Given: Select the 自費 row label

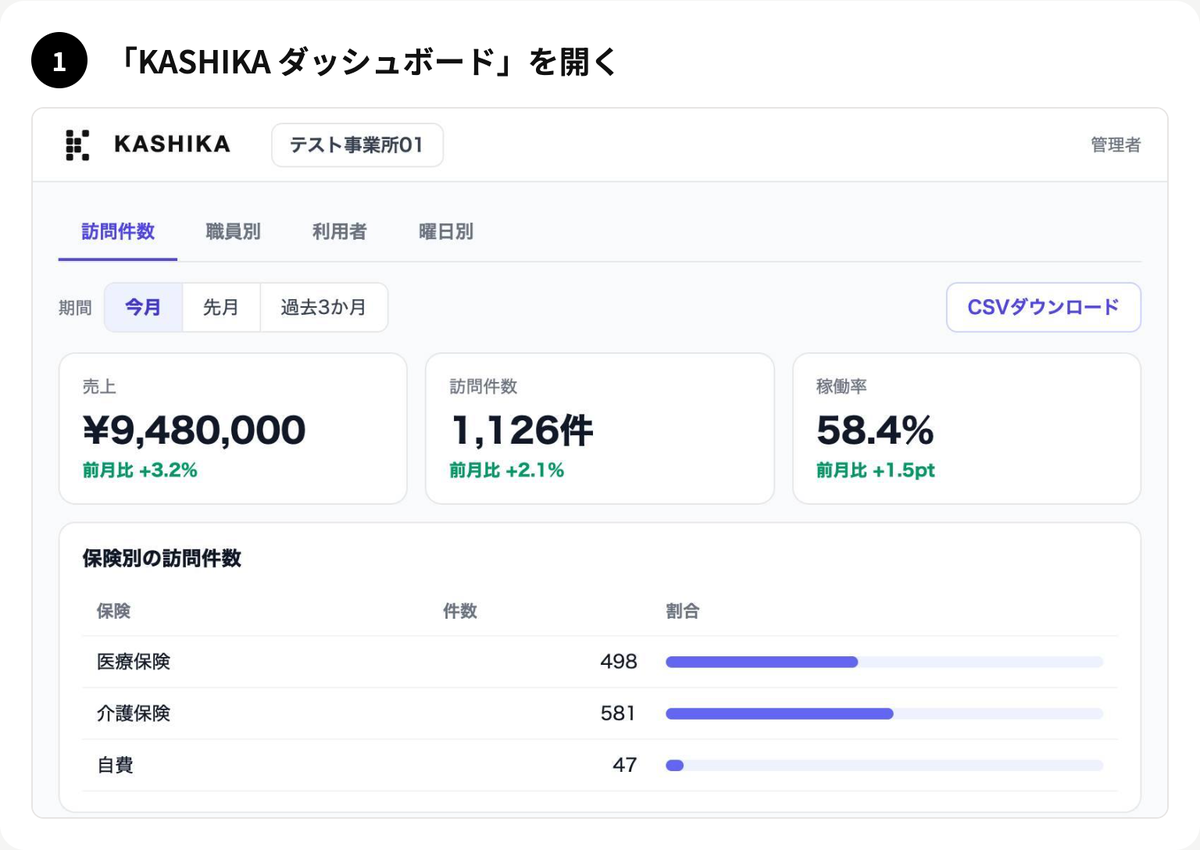Looking at the screenshot, I should (x=115, y=766).
